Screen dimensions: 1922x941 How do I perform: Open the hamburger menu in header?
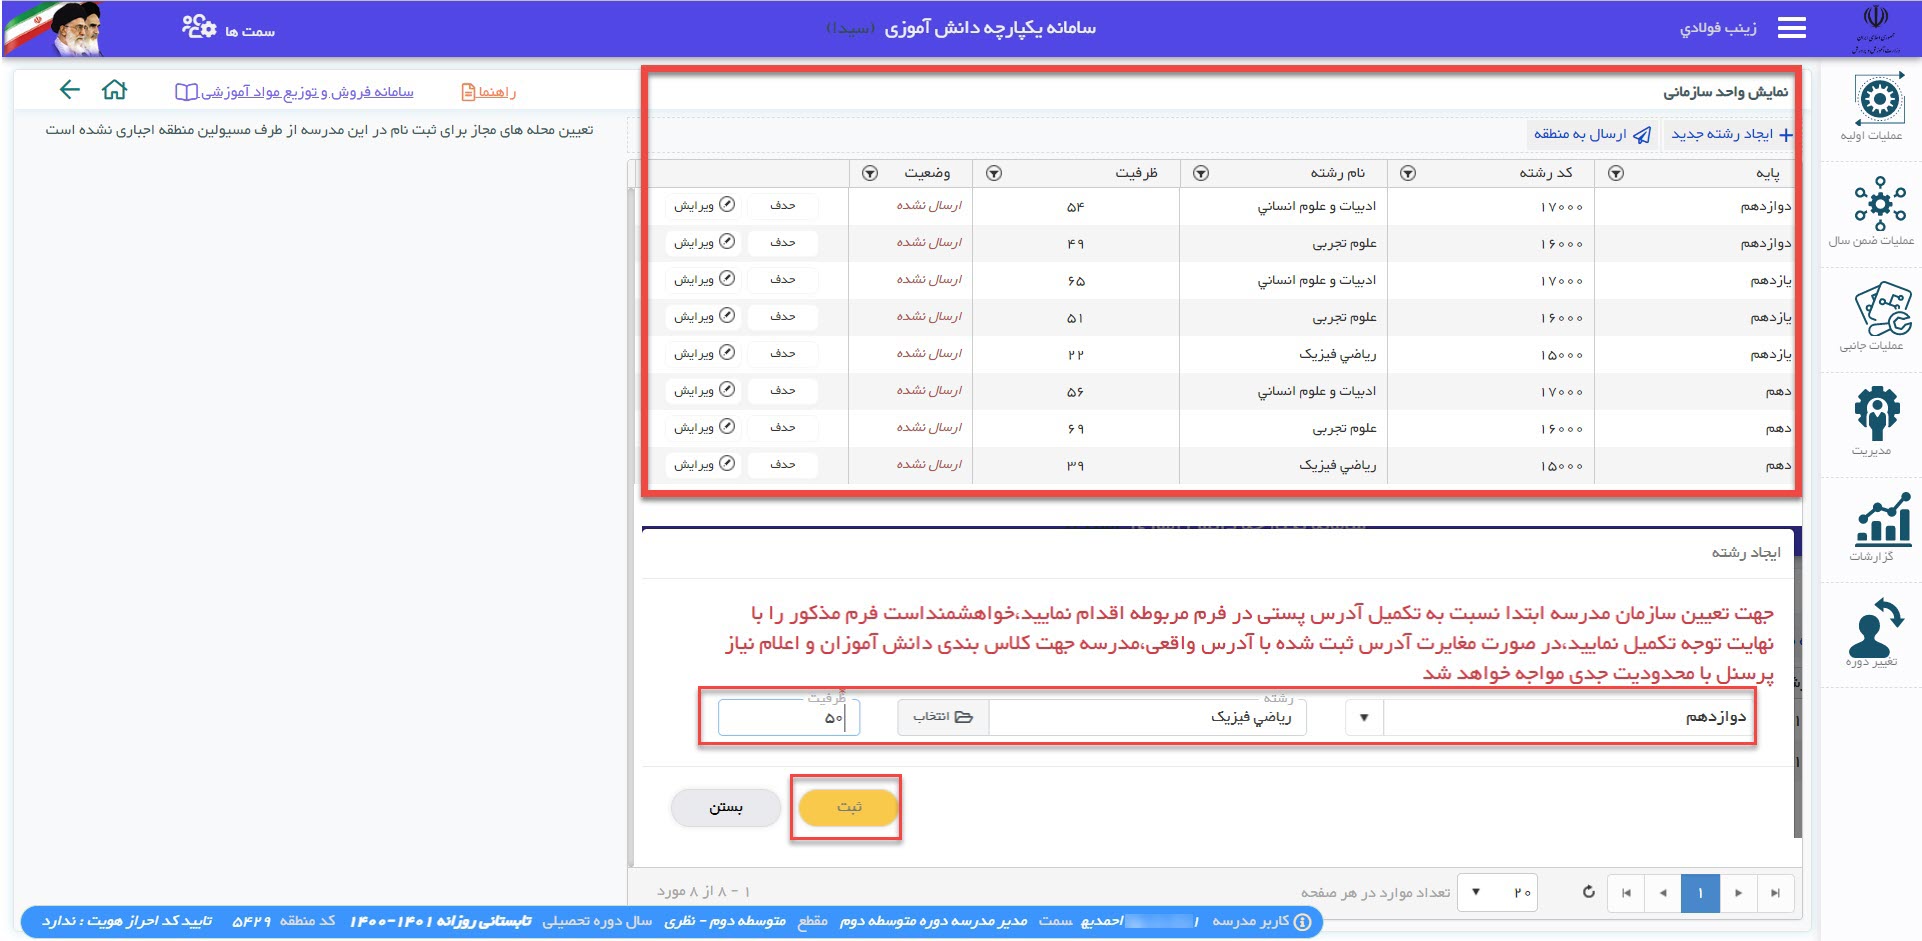pos(1791,28)
